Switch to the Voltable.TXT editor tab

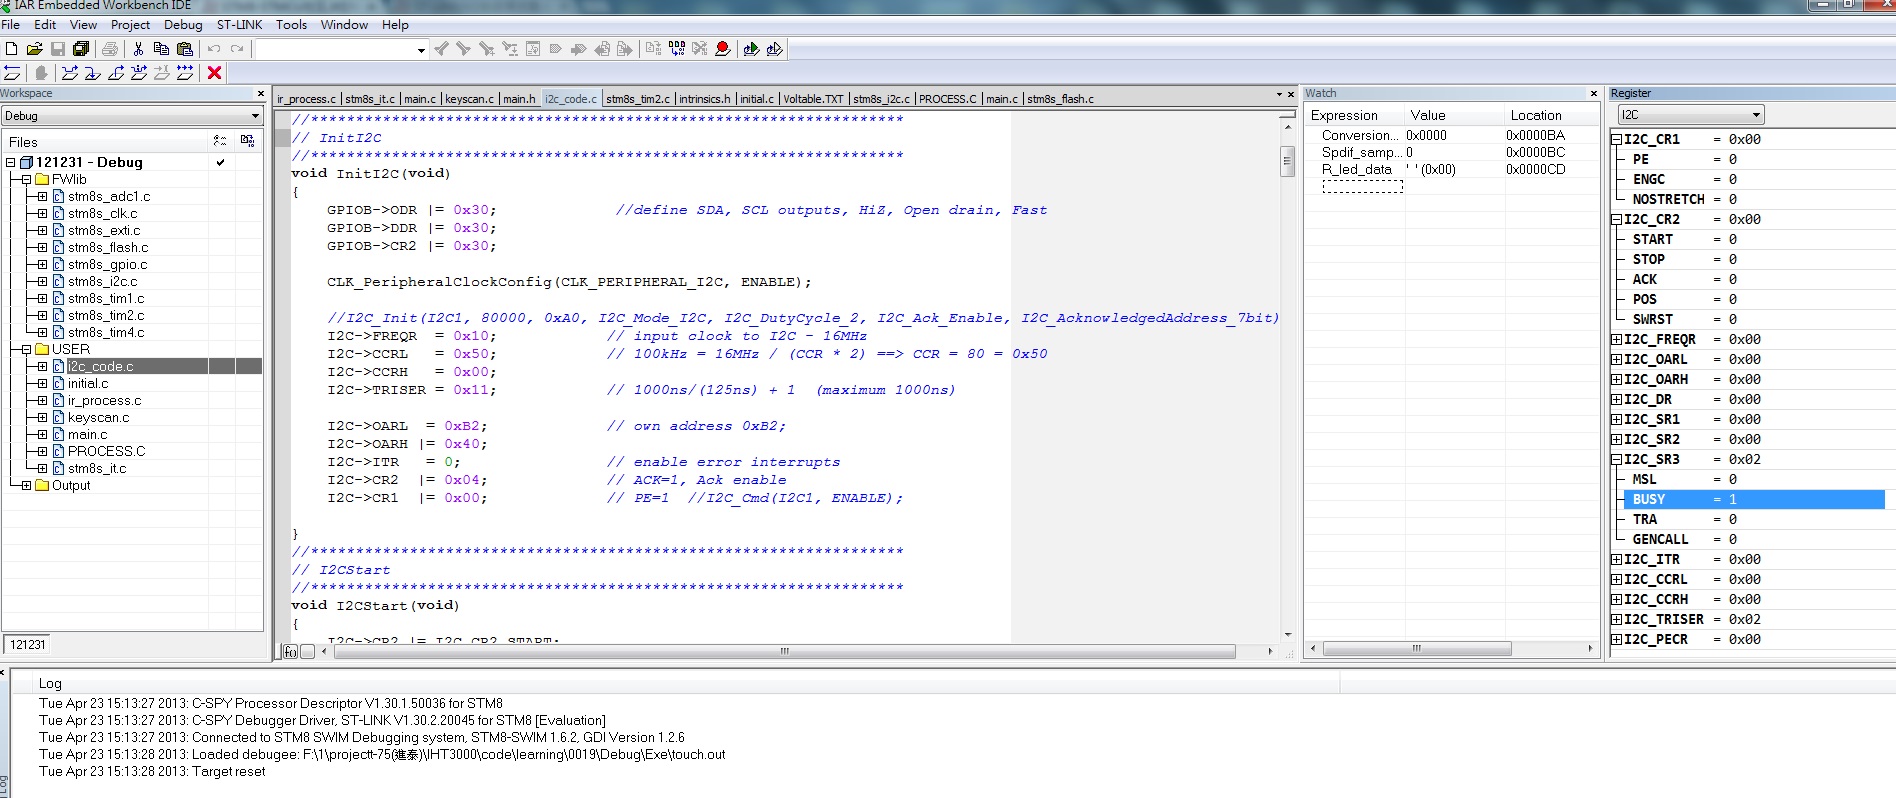click(813, 99)
